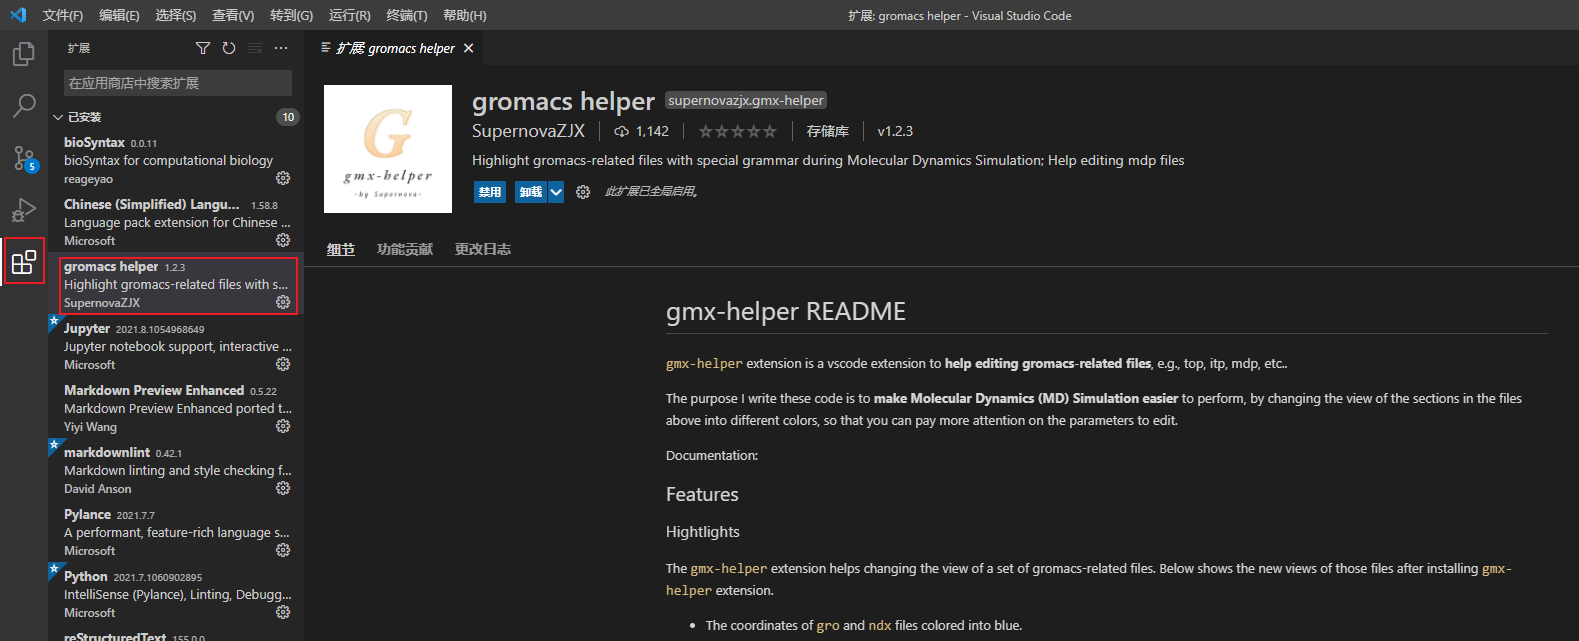This screenshot has width=1579, height=641.
Task: Click the five-star rating of gromacs helper
Action: [x=737, y=131]
